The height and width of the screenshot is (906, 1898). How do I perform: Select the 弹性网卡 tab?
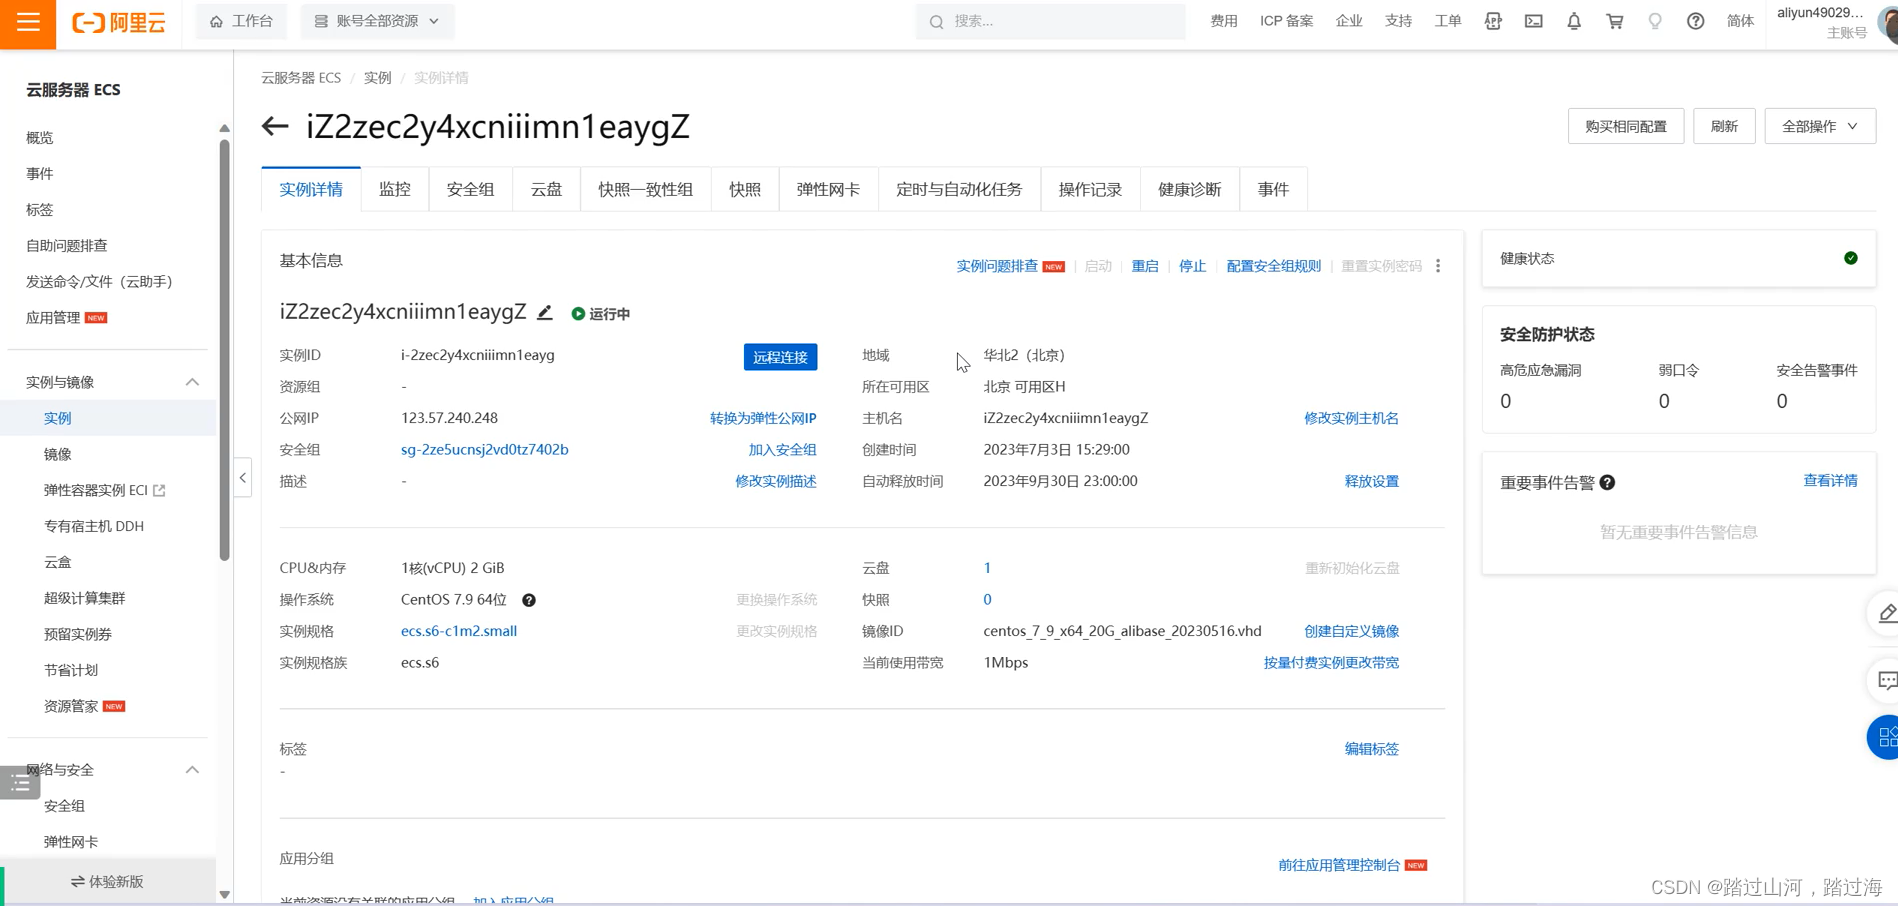(x=828, y=189)
